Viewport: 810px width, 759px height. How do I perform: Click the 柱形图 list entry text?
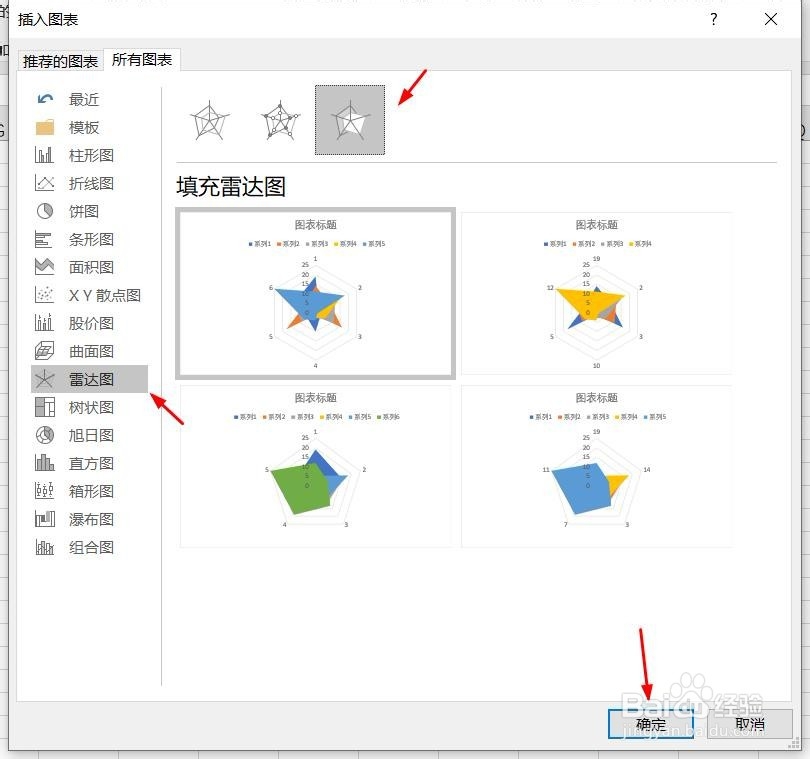coord(91,155)
